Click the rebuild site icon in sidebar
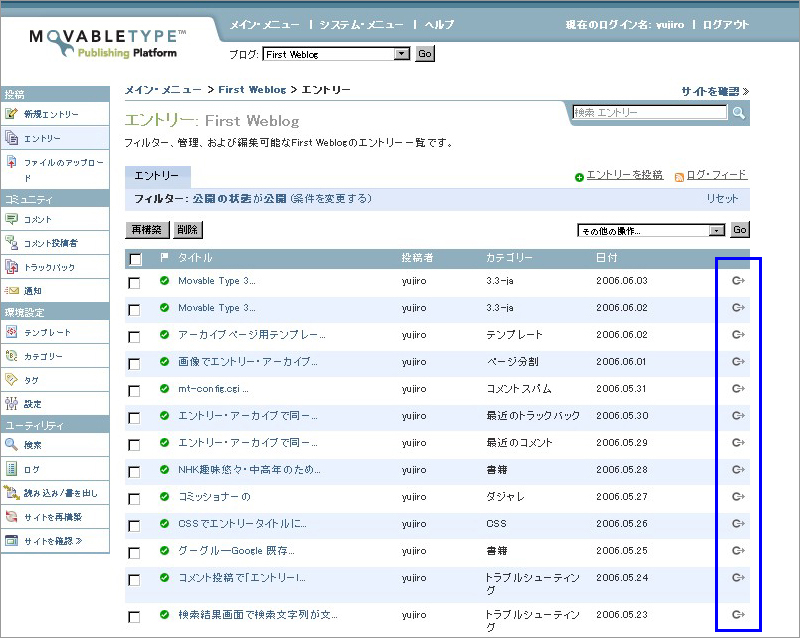Image resolution: width=800 pixels, height=638 pixels. tap(11, 517)
